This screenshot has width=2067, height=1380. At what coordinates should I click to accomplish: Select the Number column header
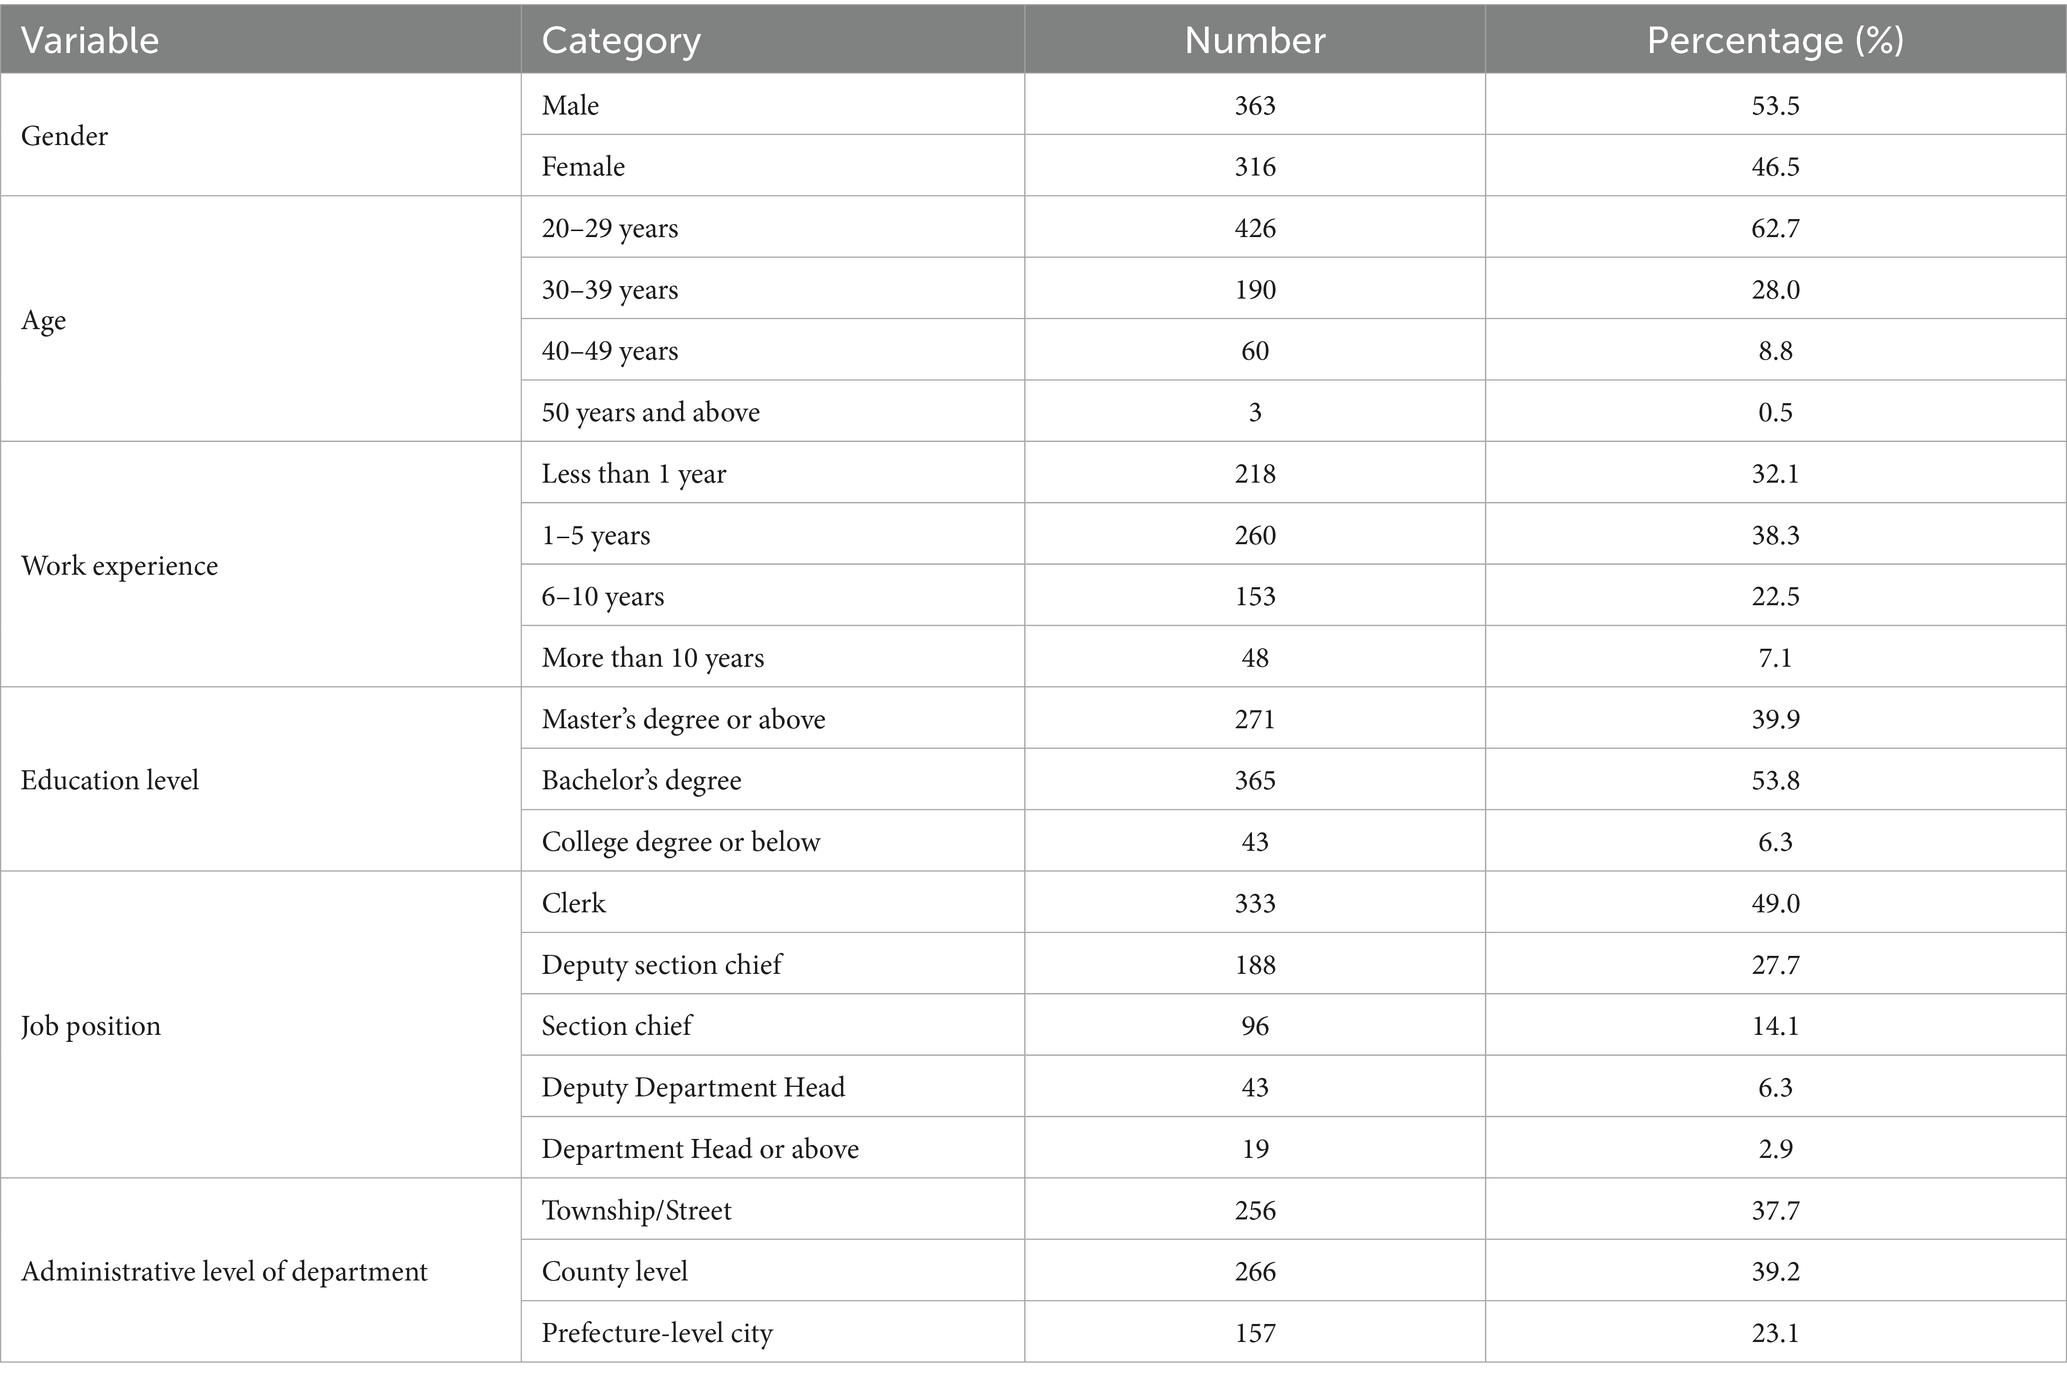tap(1254, 40)
